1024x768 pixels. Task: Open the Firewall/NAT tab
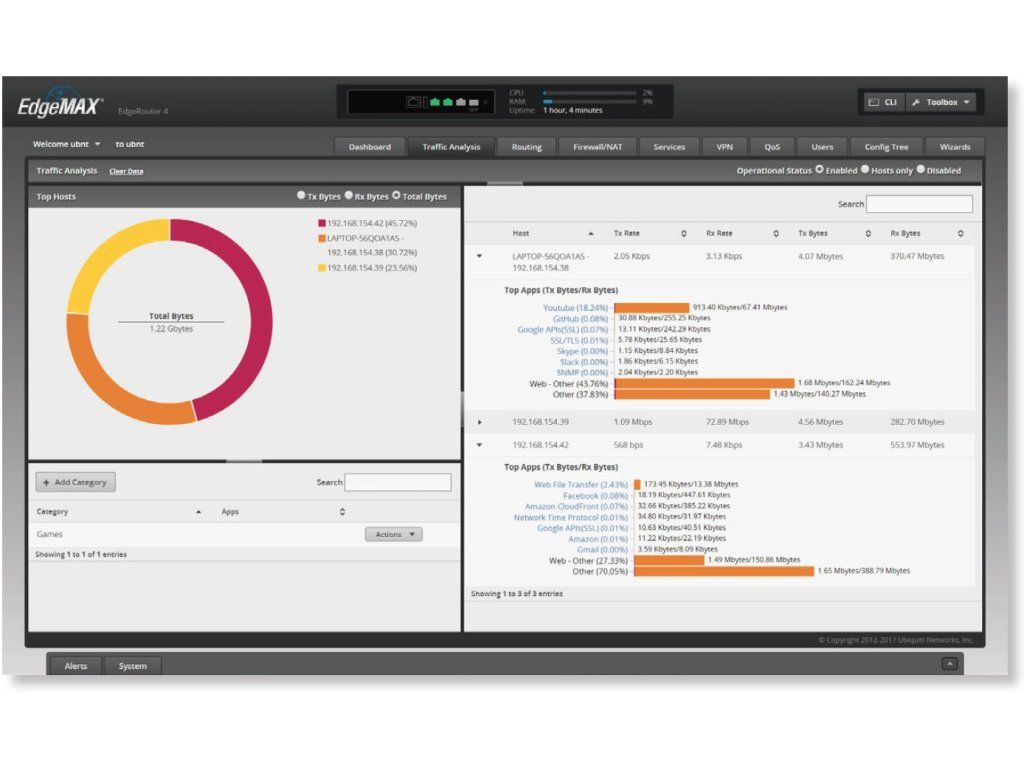click(598, 147)
